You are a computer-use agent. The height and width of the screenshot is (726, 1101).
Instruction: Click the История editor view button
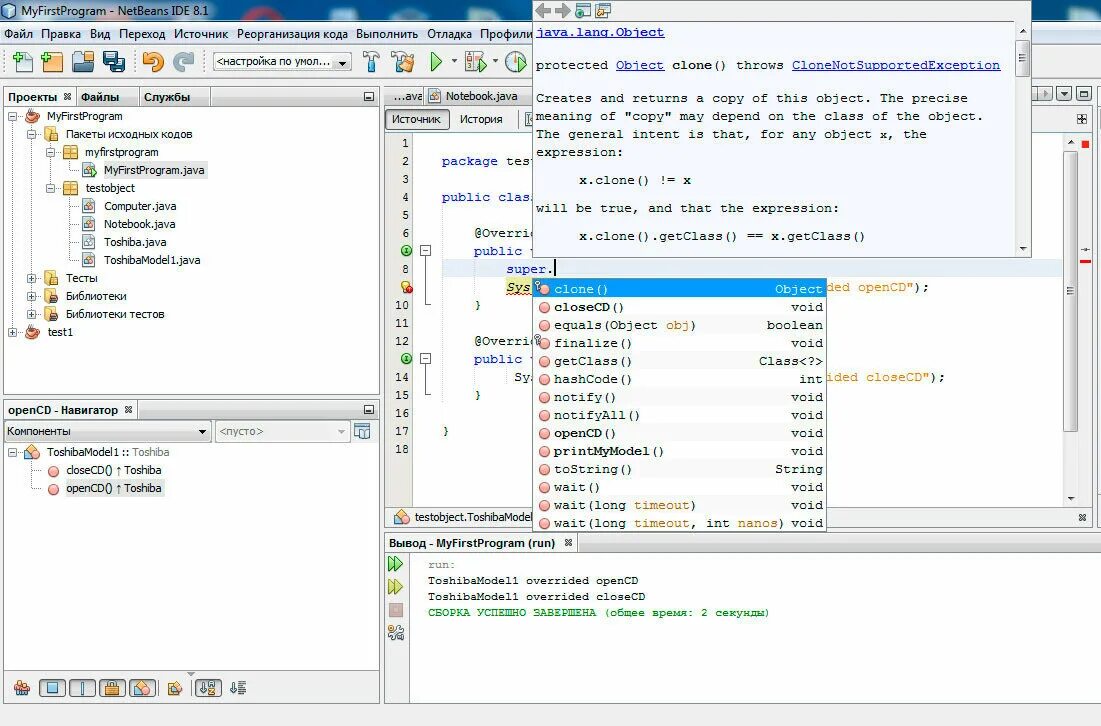[481, 119]
